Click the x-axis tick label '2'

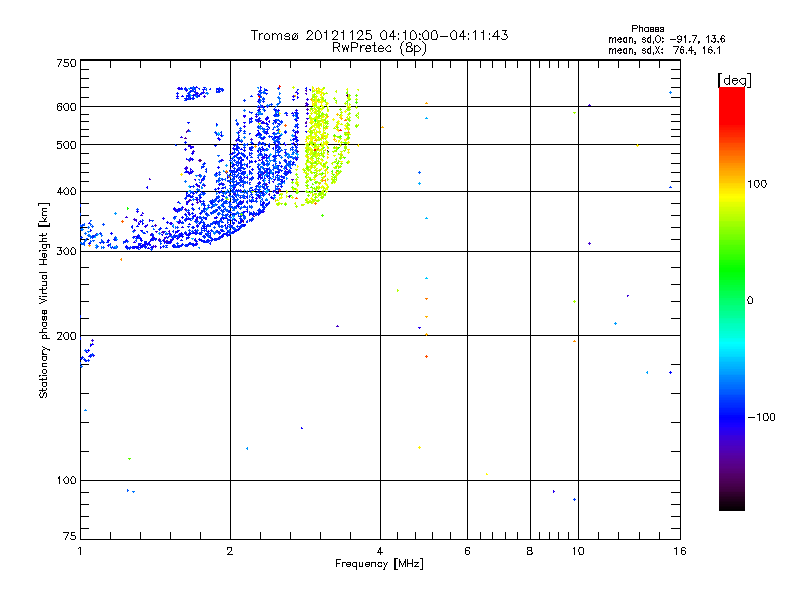tap(230, 551)
